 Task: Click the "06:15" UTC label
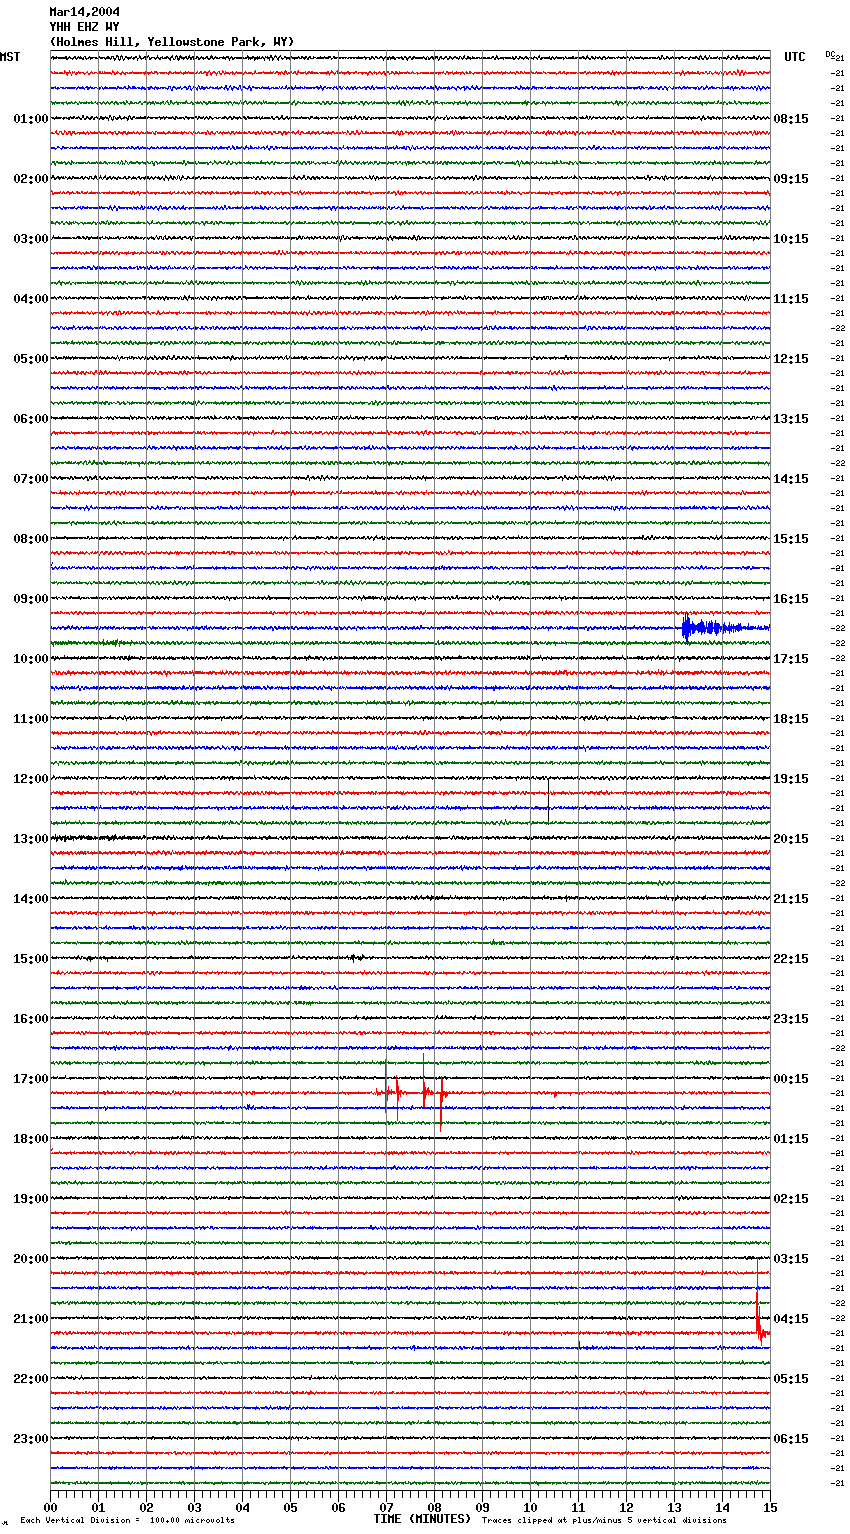click(x=791, y=1439)
